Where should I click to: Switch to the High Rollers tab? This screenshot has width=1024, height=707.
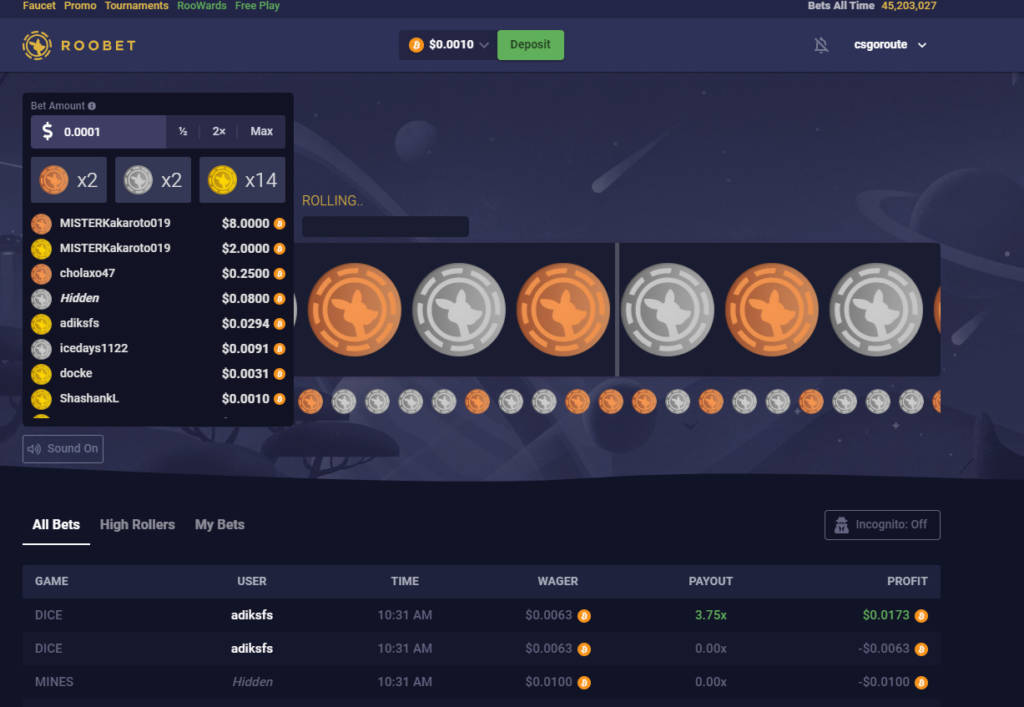click(137, 525)
